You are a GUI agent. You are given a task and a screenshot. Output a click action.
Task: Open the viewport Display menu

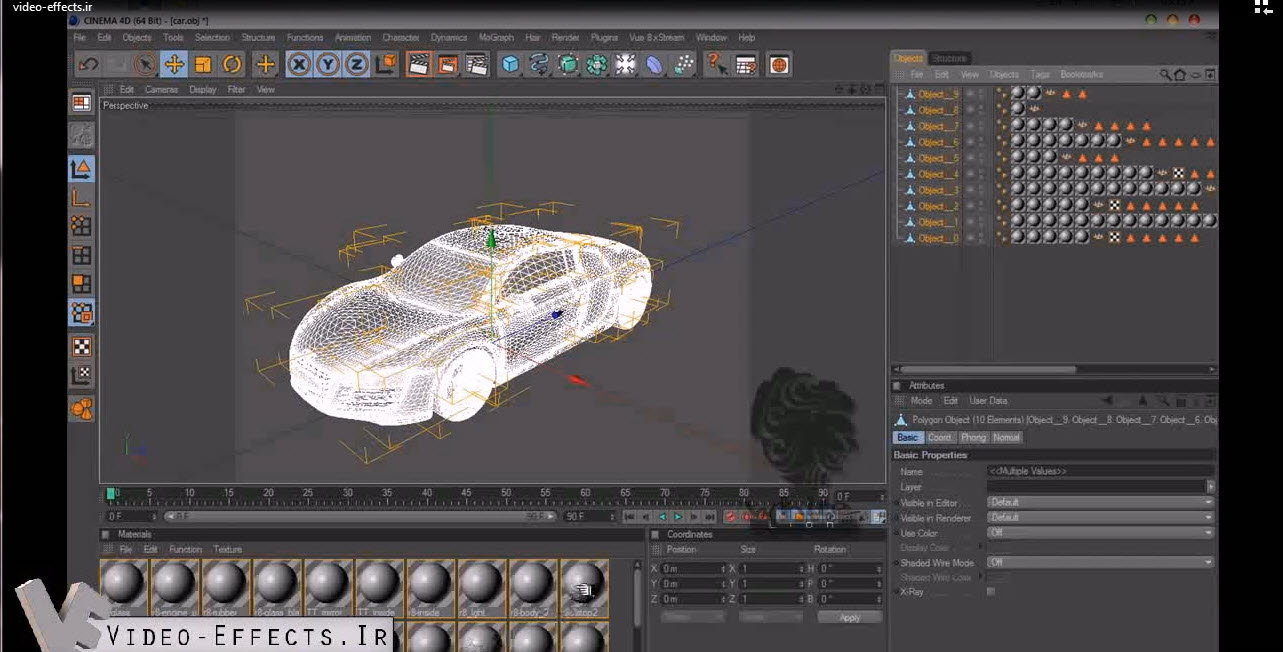tap(203, 90)
